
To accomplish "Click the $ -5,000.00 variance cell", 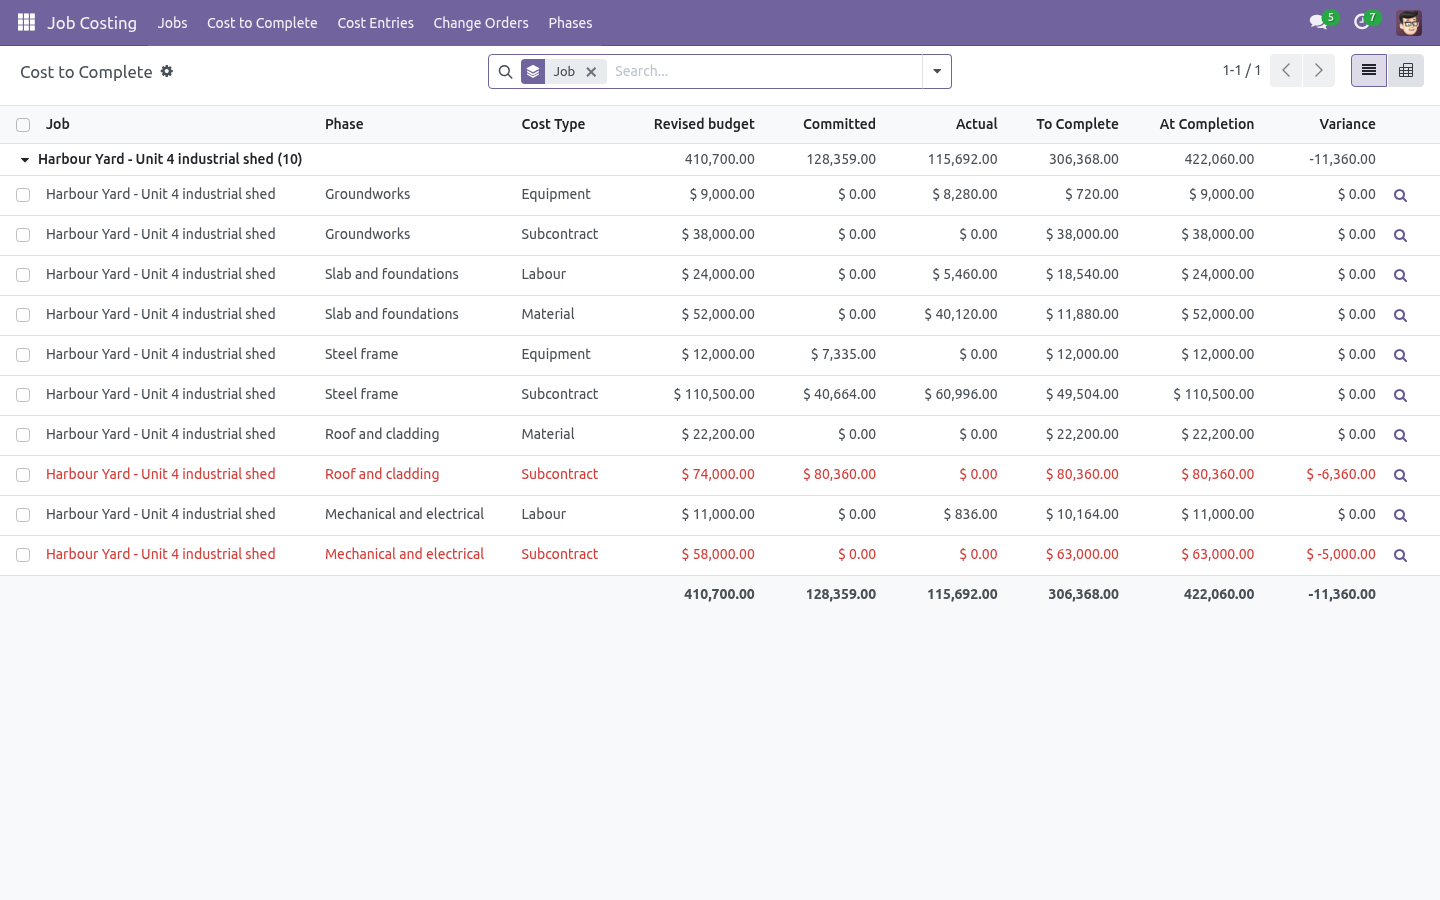I will [1341, 554].
